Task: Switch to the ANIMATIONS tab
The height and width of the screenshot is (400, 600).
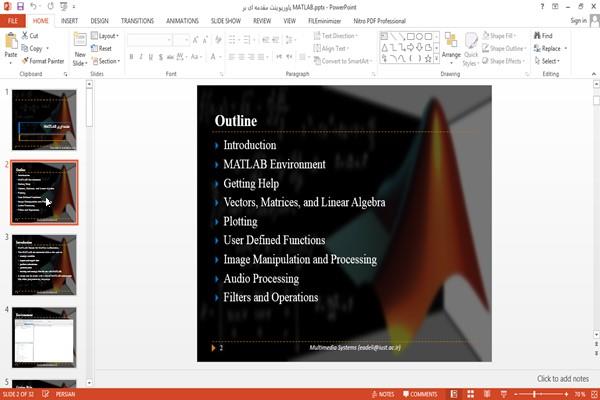Action: [x=182, y=21]
